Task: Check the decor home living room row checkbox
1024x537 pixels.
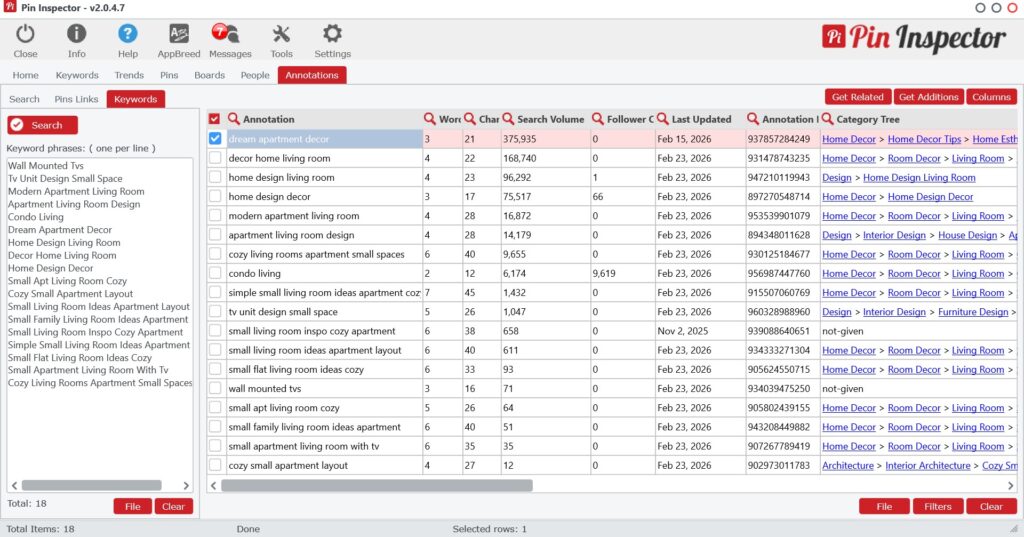Action: (215, 158)
